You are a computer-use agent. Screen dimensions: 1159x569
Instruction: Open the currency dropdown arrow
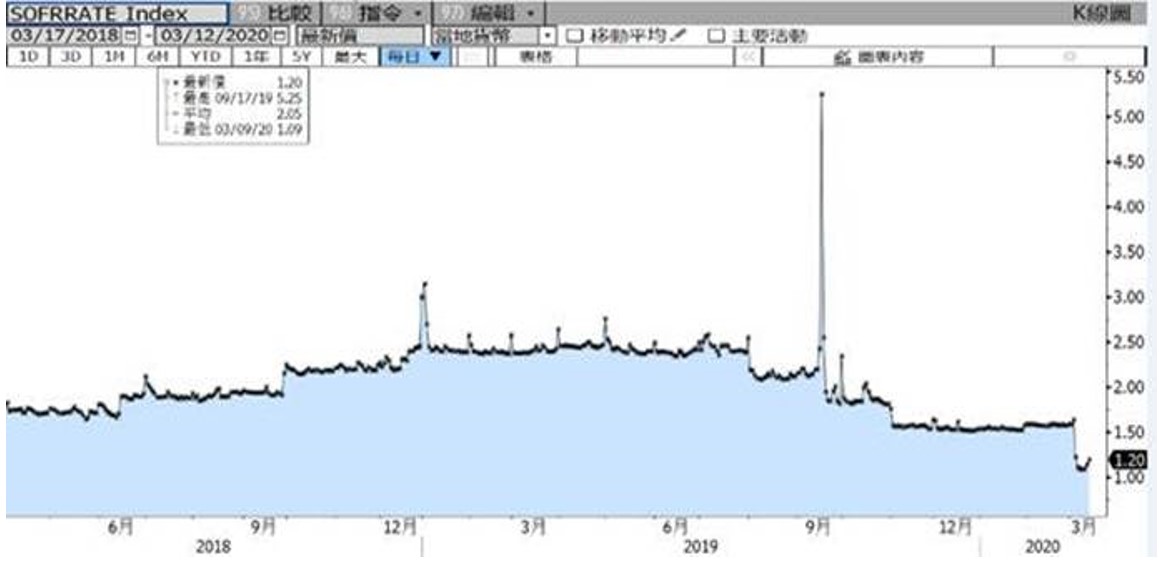tap(548, 35)
